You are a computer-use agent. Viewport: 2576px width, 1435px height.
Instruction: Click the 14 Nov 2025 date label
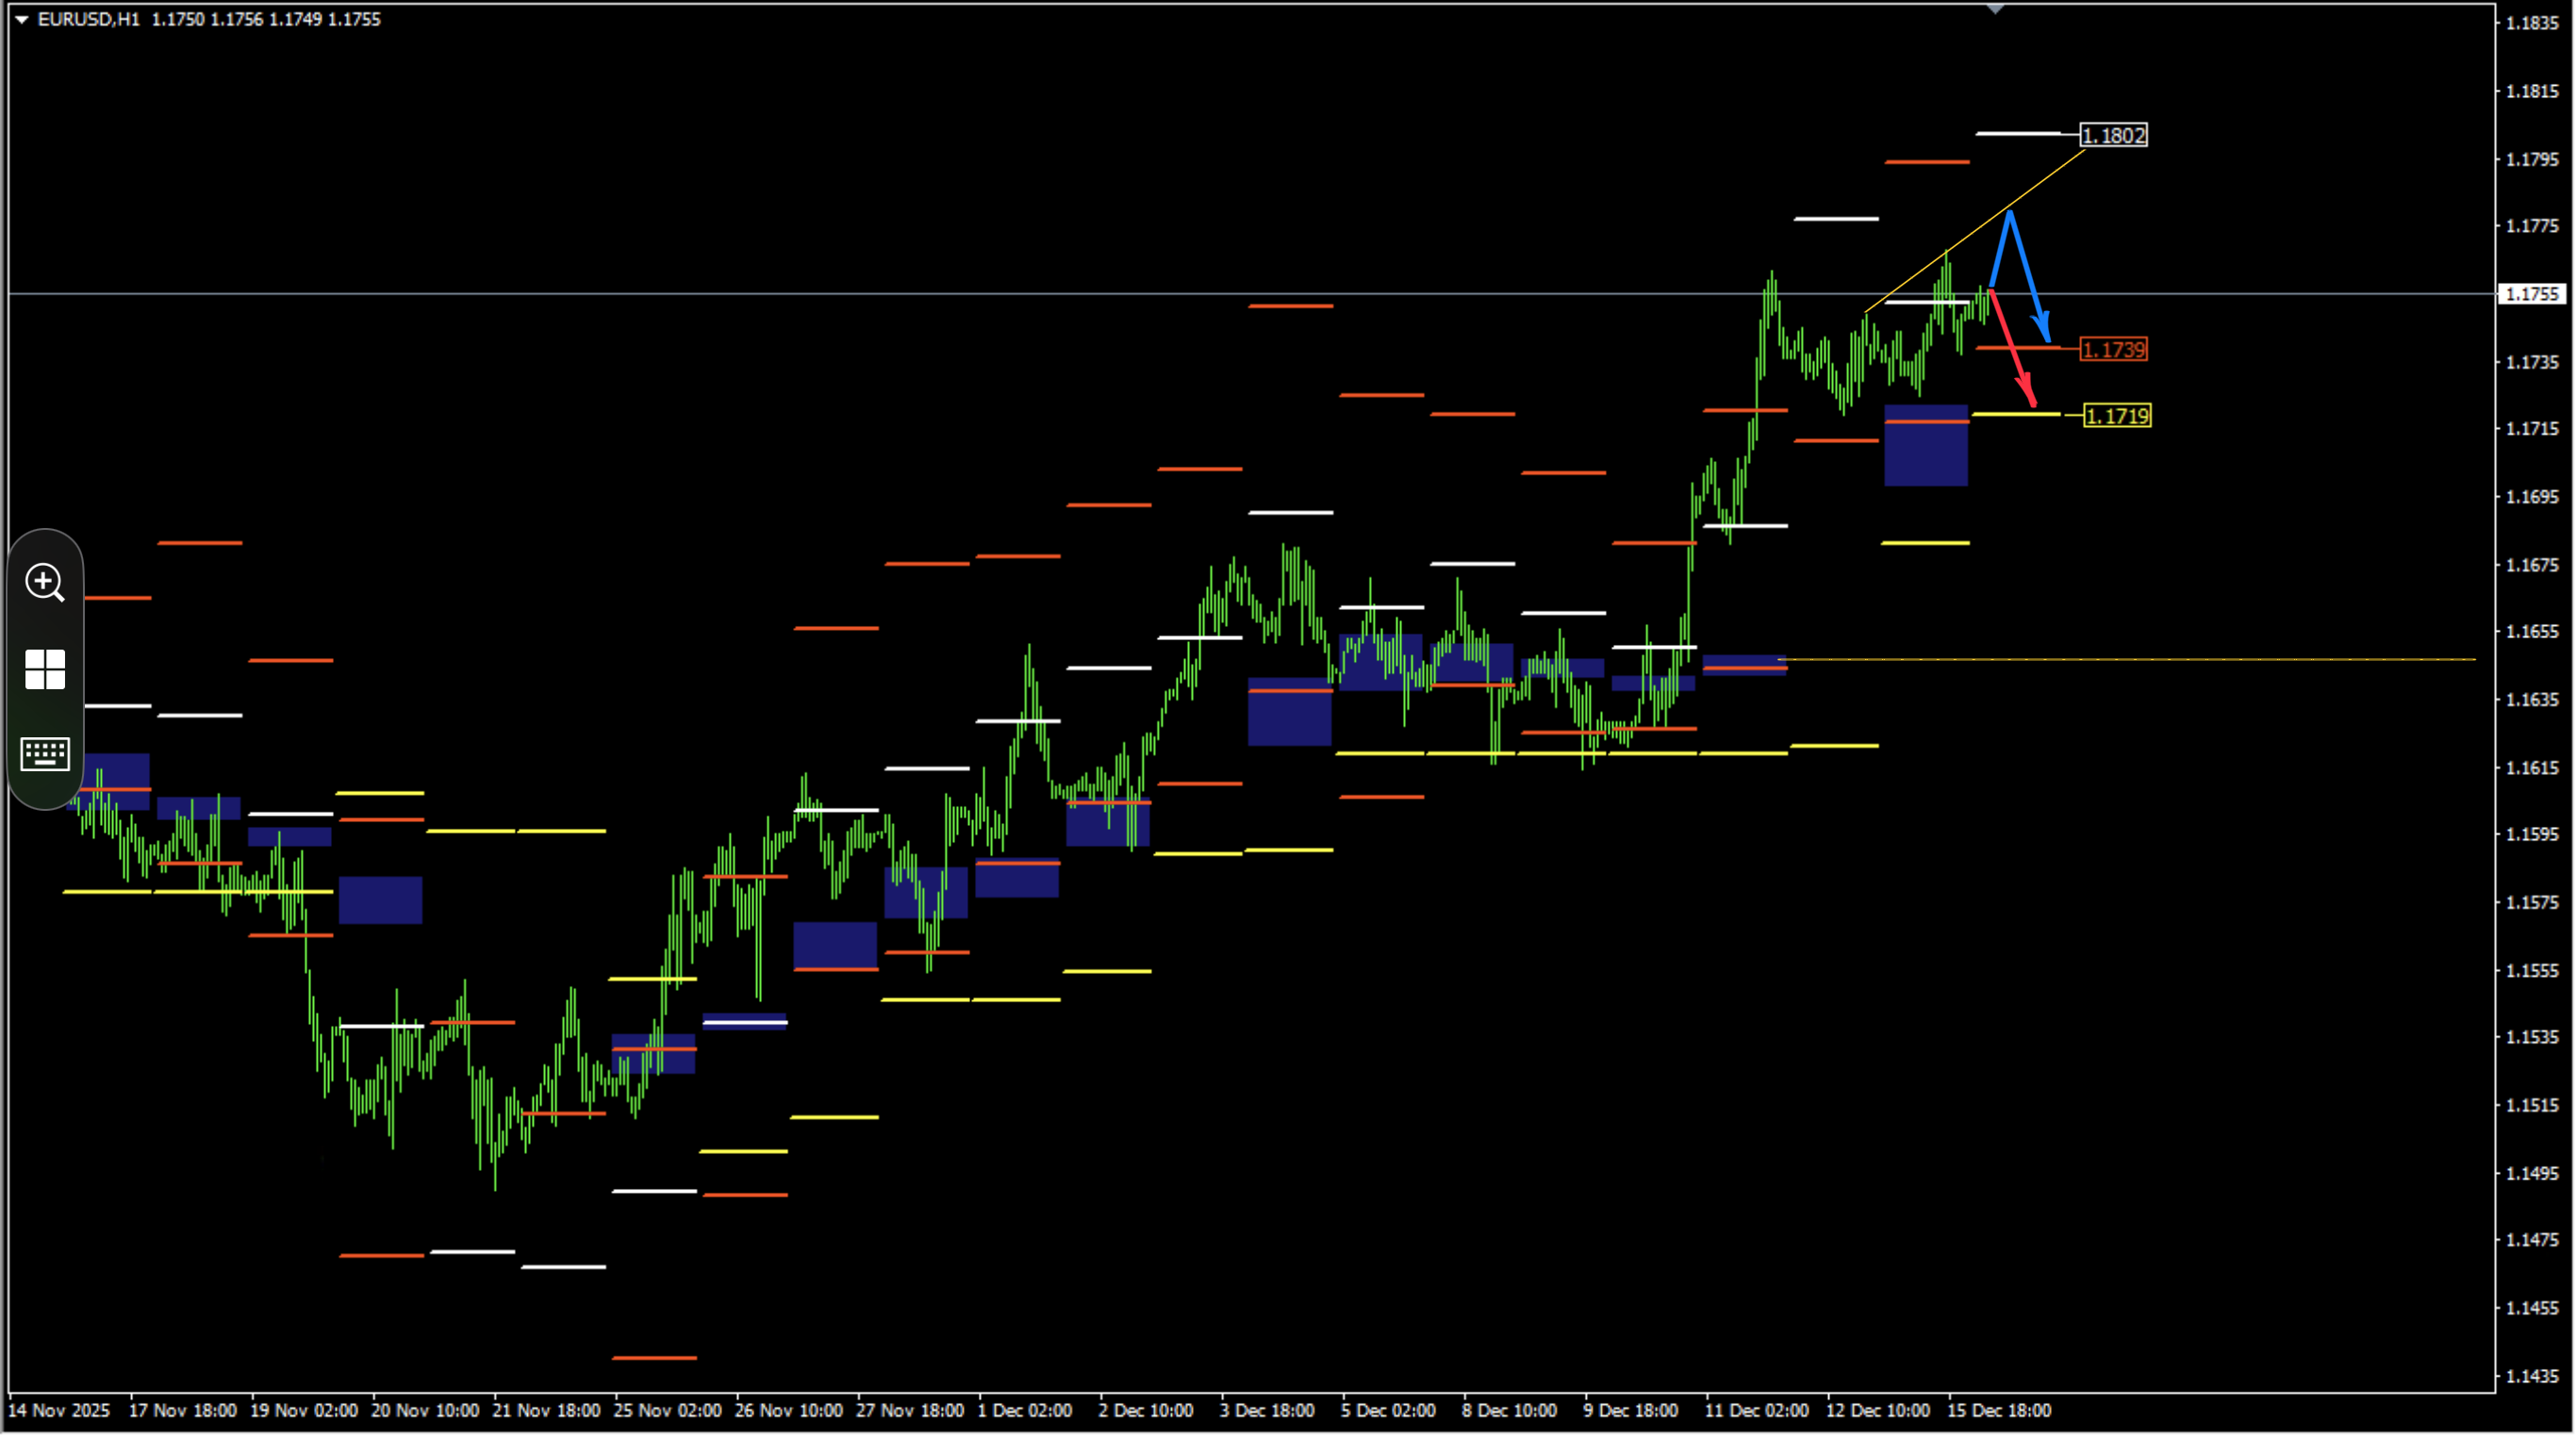pos(59,1410)
